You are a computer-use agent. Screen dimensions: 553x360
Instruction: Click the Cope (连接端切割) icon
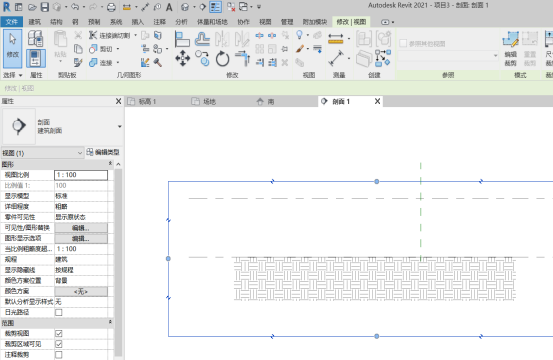93,35
